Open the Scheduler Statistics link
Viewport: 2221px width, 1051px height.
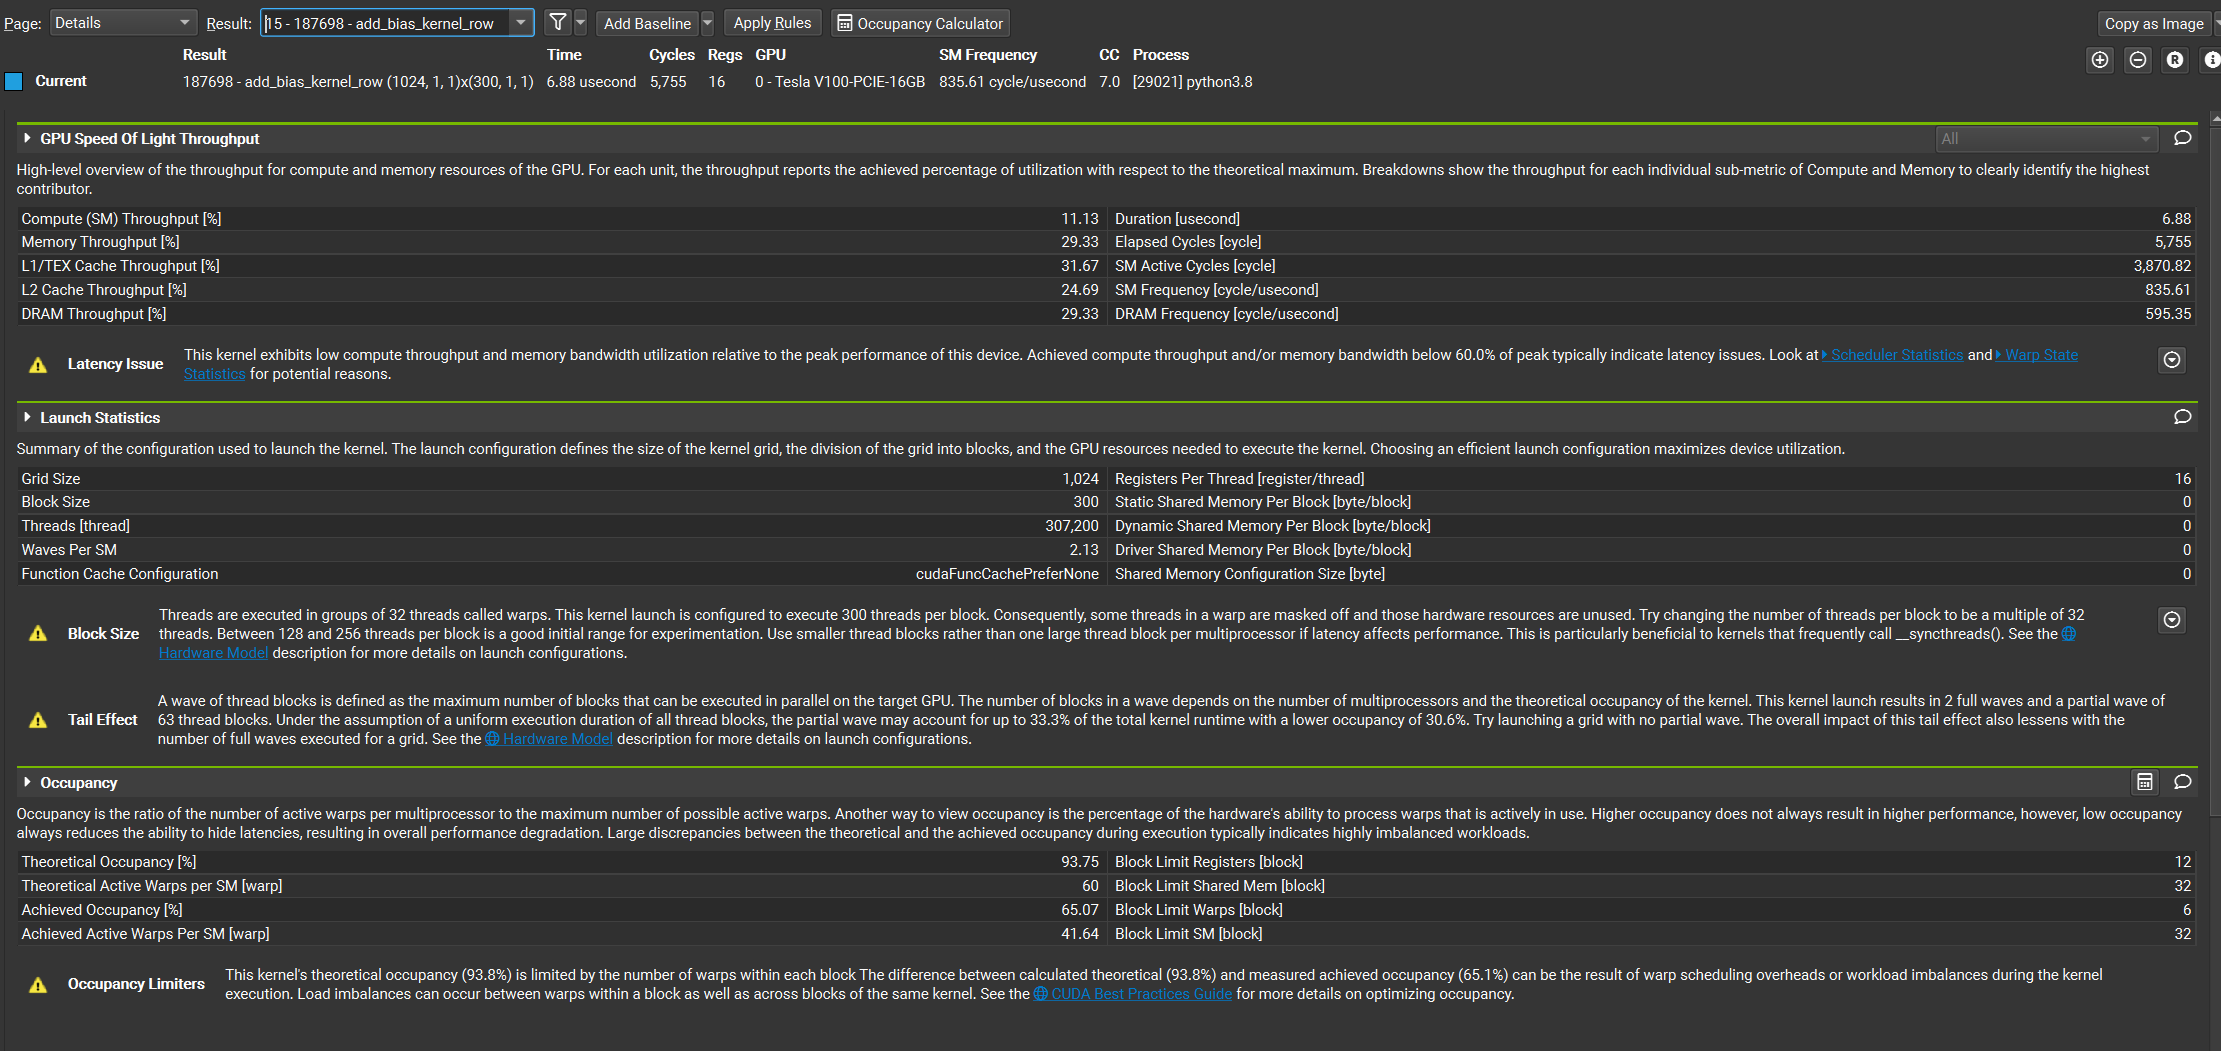[x=1893, y=354]
